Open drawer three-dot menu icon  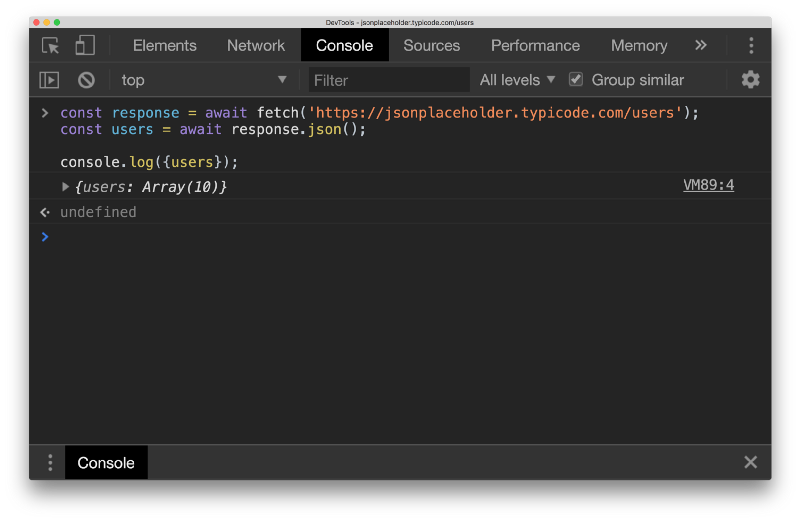(50, 463)
